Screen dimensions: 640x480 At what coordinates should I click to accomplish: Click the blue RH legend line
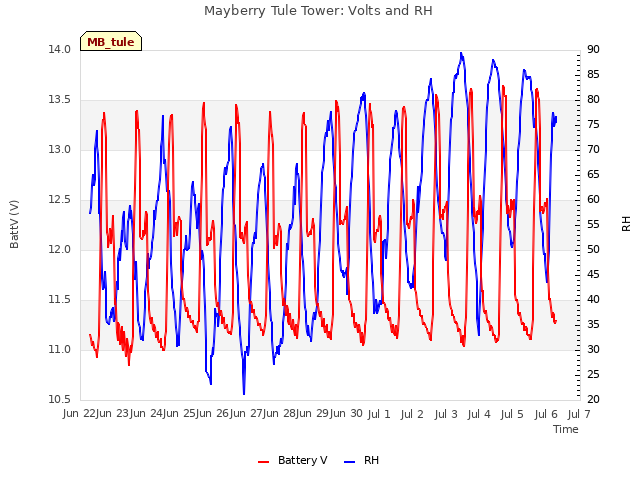[x=350, y=462]
